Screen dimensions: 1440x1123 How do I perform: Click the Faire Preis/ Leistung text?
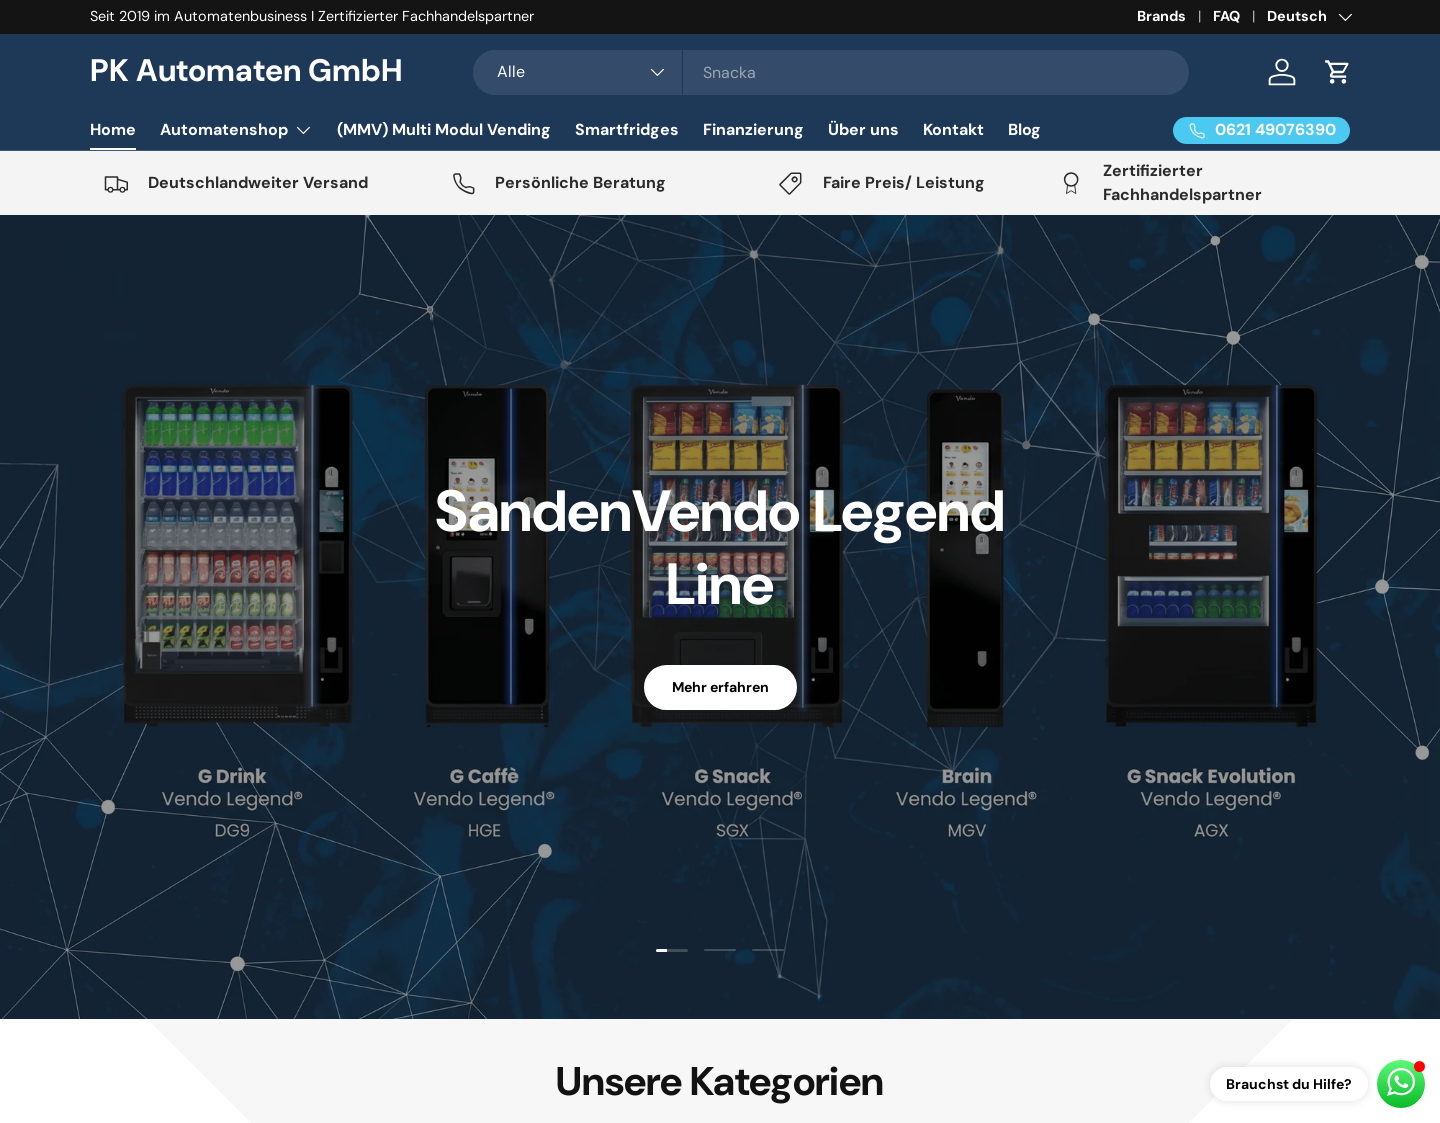tap(903, 183)
